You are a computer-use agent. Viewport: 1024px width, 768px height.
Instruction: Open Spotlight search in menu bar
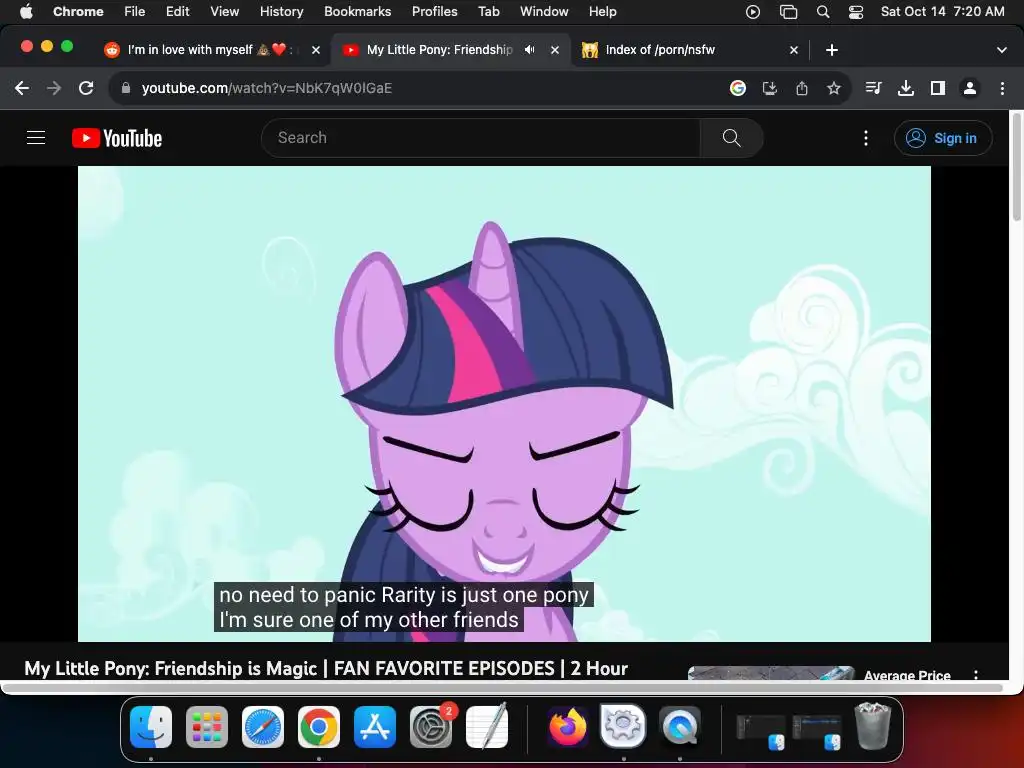tap(823, 12)
